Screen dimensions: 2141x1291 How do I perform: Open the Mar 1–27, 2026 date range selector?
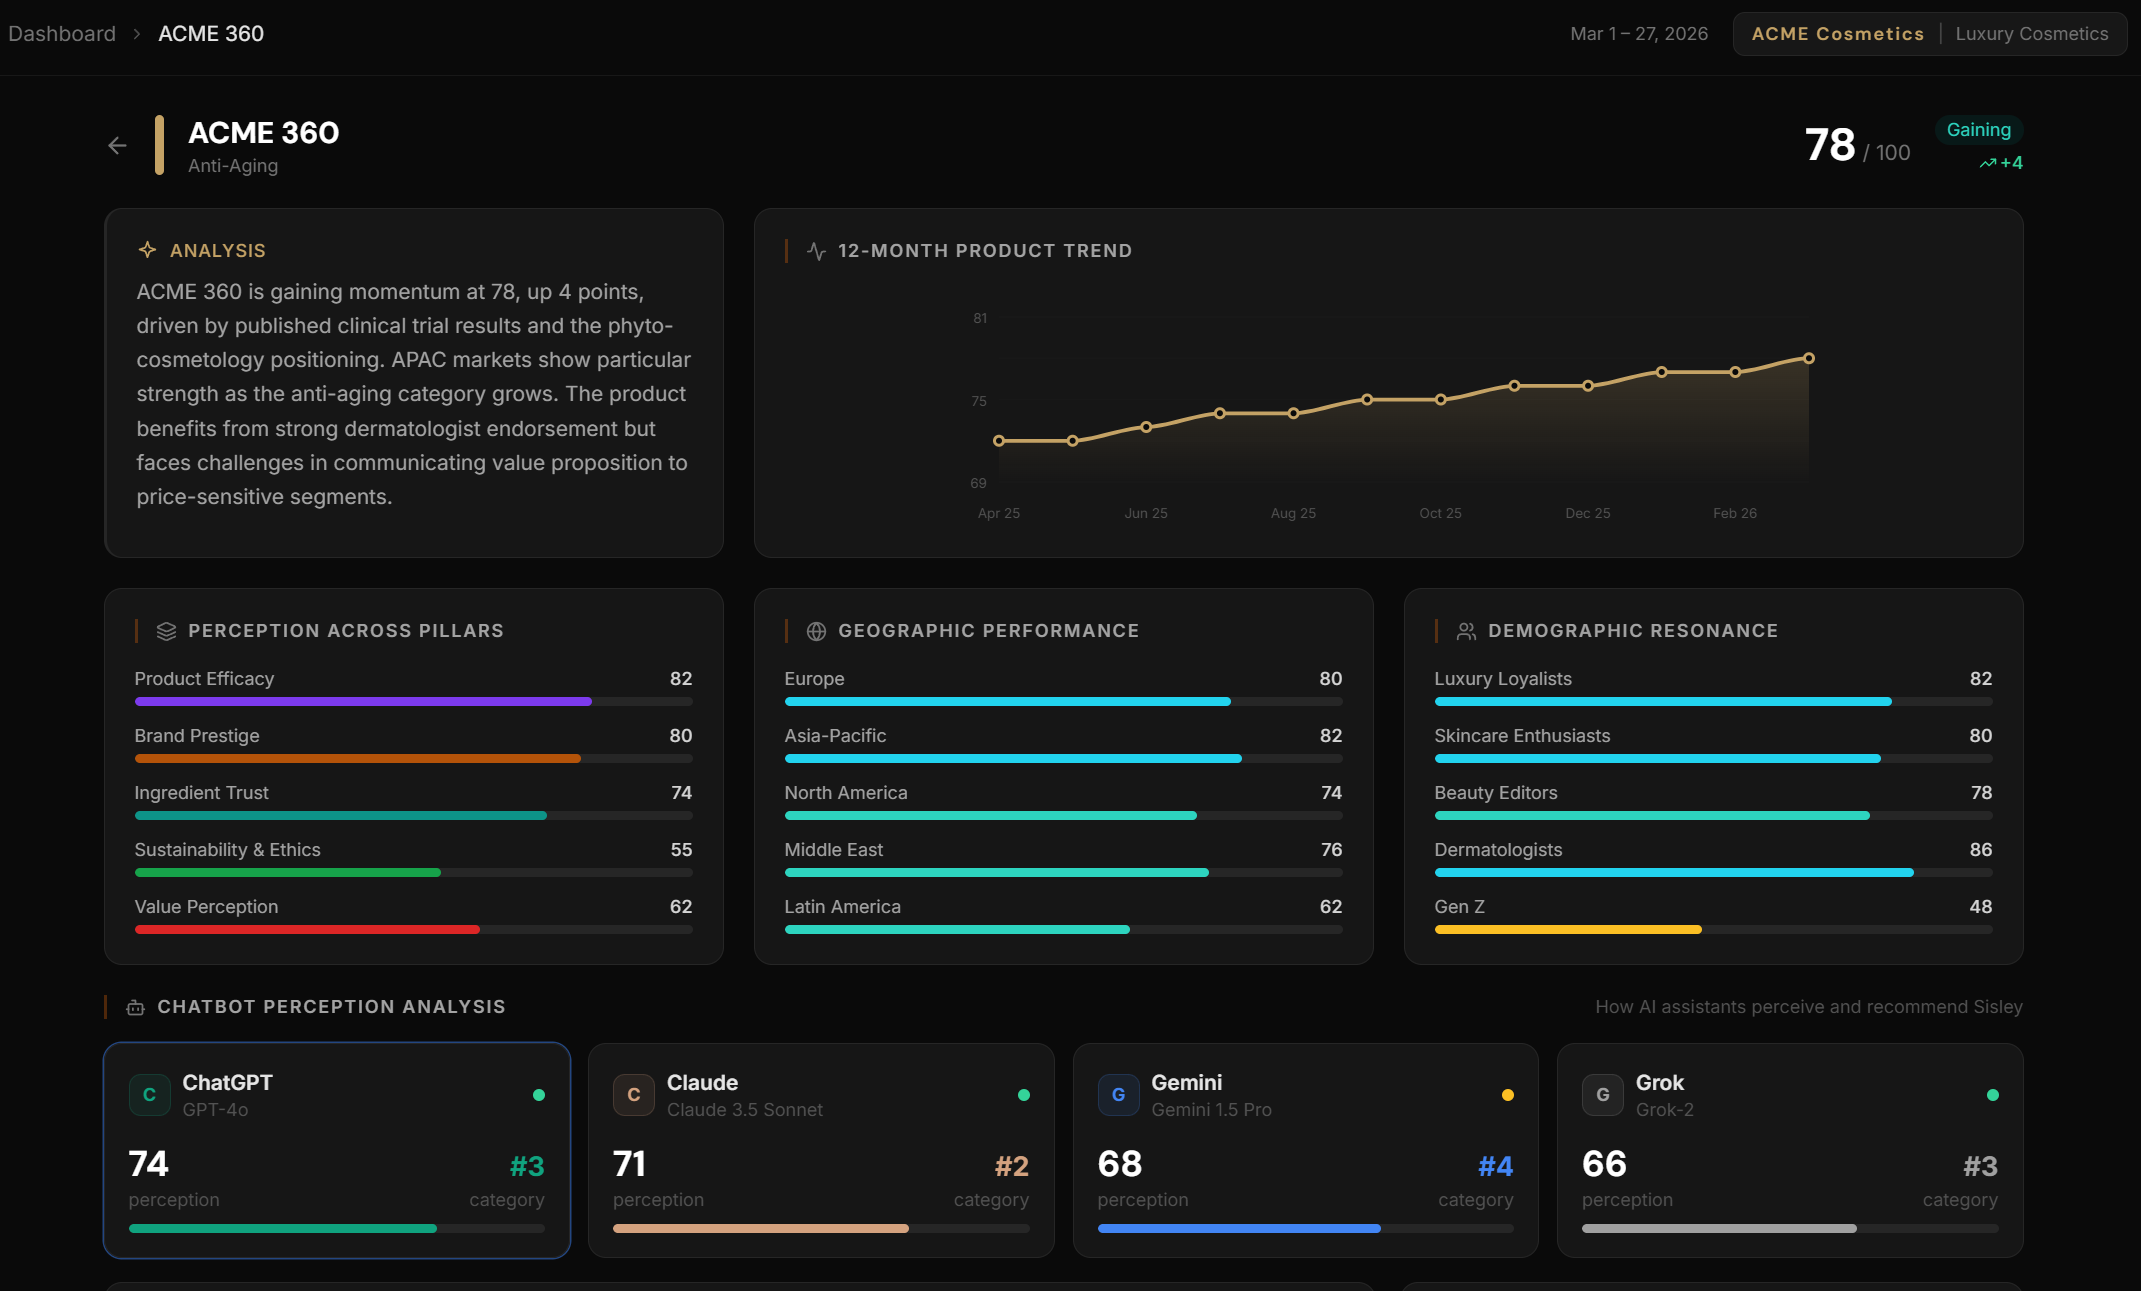tap(1639, 33)
